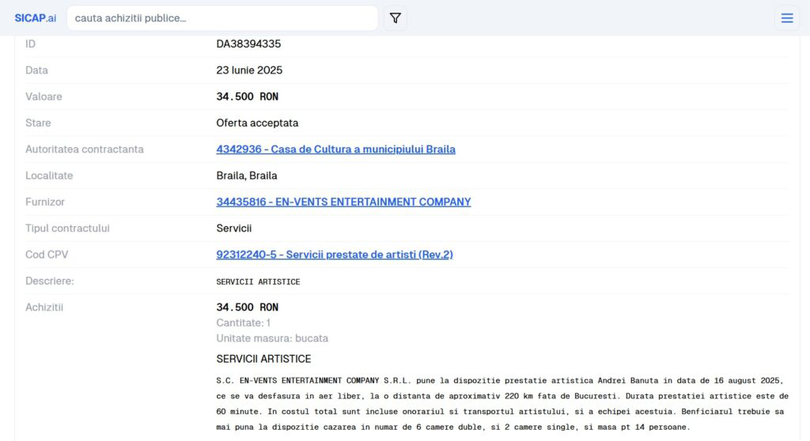The height and width of the screenshot is (441, 810).
Task: Click the 'Tipul contractului' label
Action: coord(68,228)
